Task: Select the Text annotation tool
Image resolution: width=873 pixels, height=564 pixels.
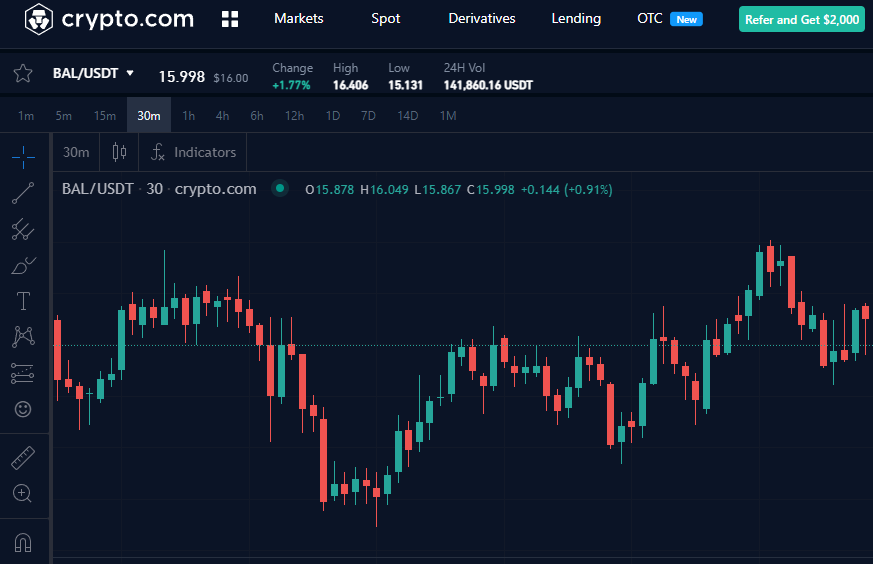Action: point(23,301)
